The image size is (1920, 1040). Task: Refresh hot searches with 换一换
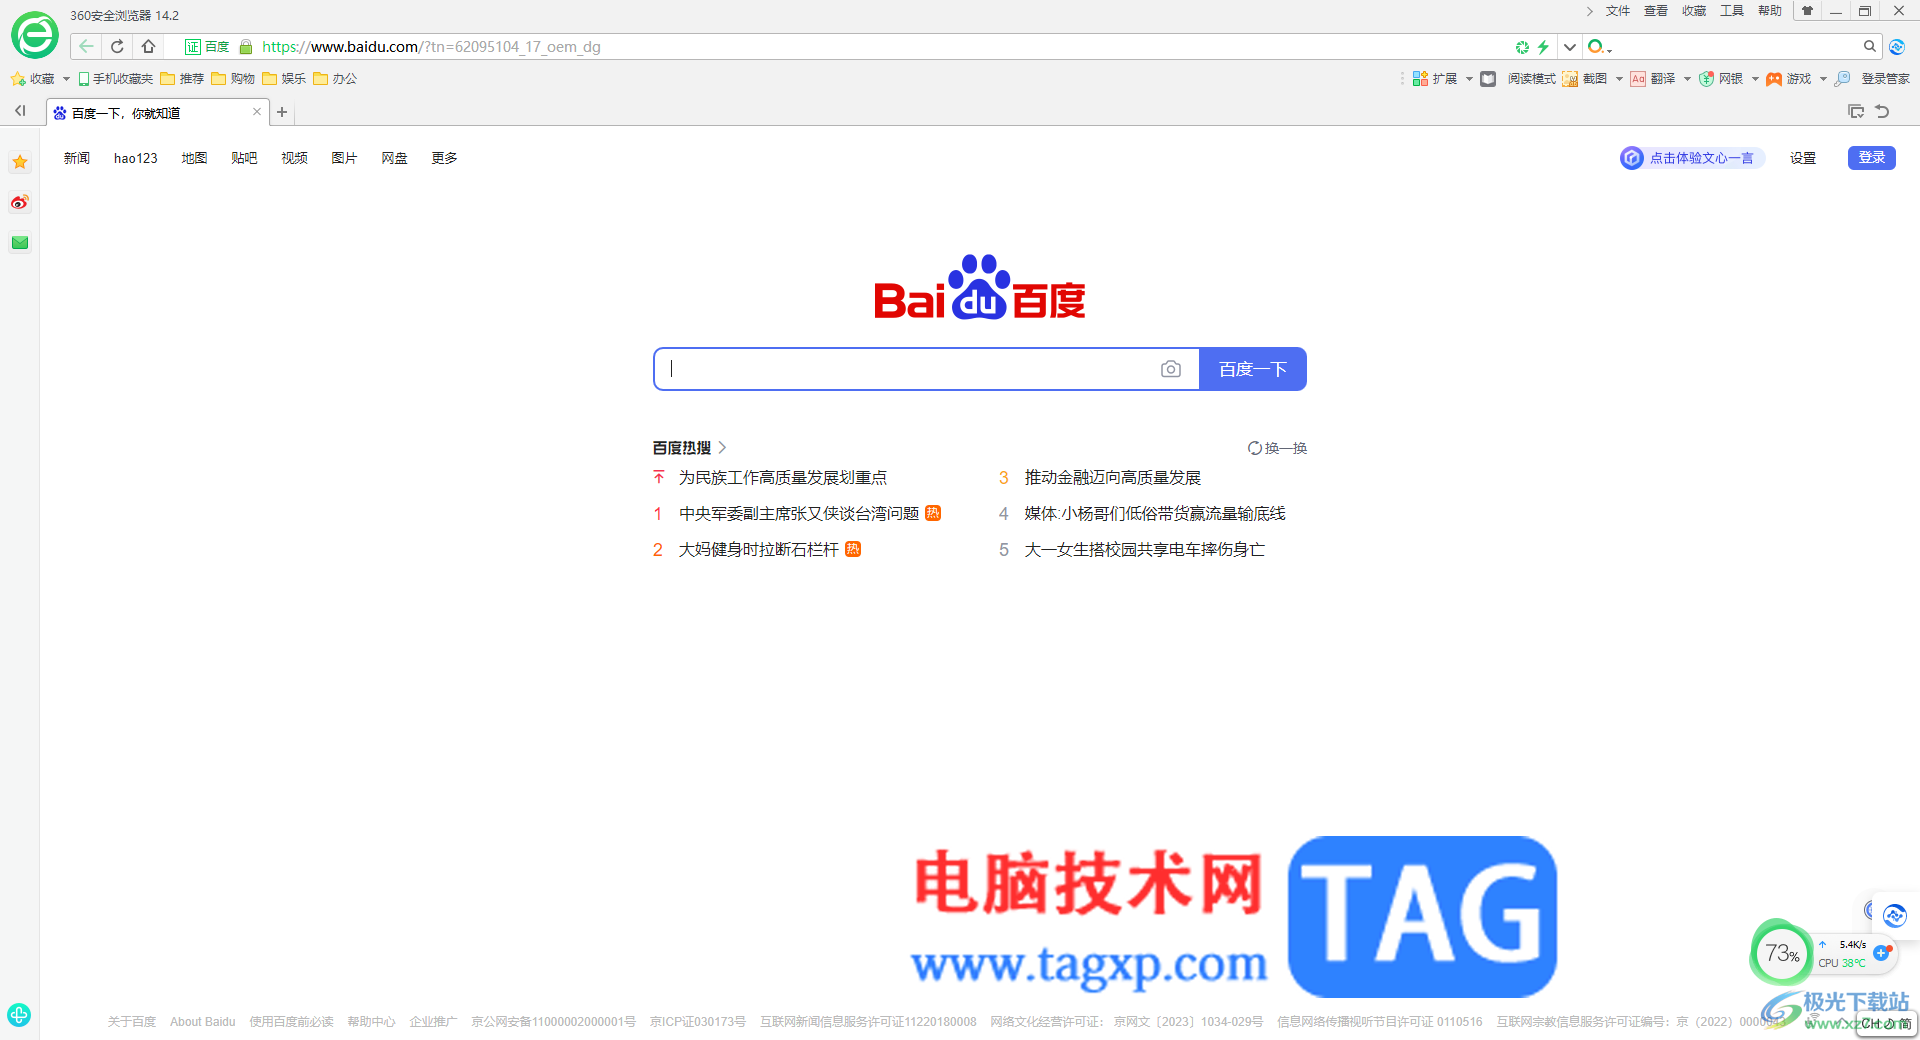[1277, 448]
